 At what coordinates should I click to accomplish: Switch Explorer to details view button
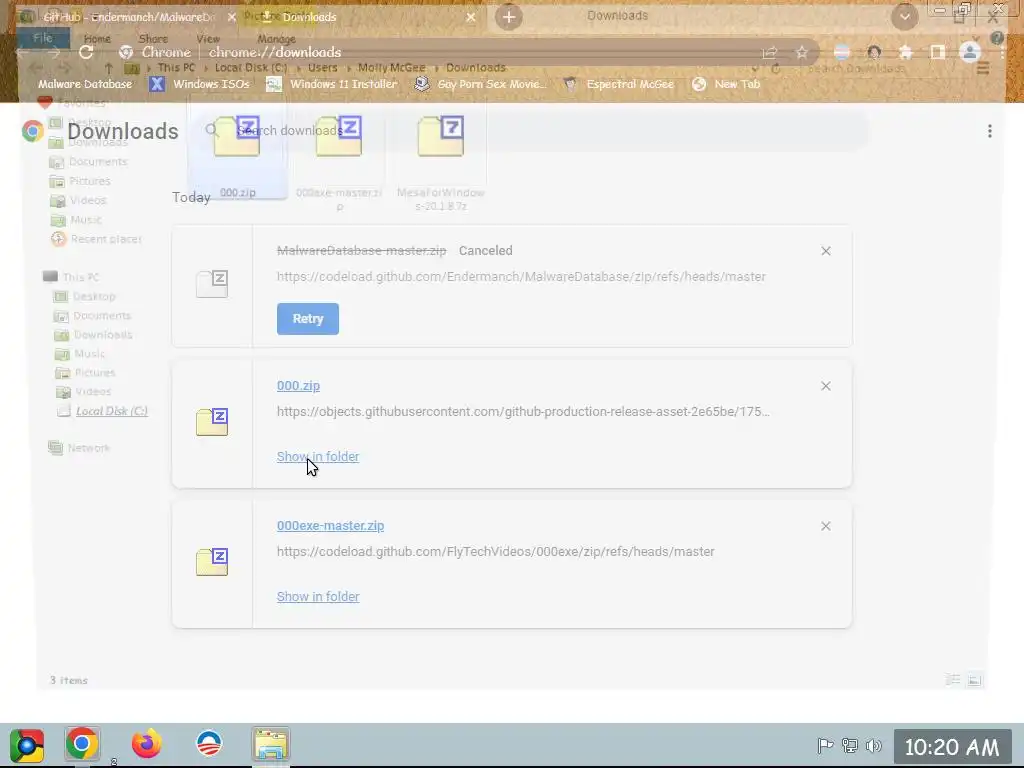953,680
